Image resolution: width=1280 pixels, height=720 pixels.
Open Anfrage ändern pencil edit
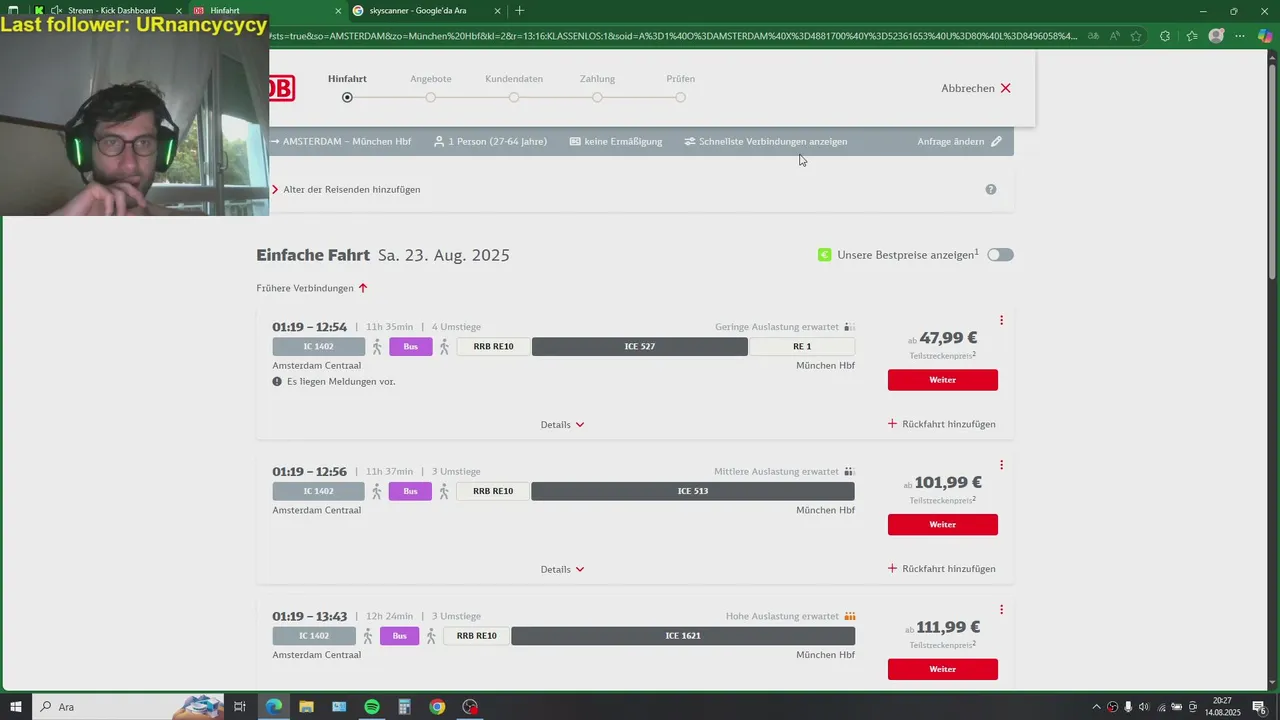tap(959, 141)
